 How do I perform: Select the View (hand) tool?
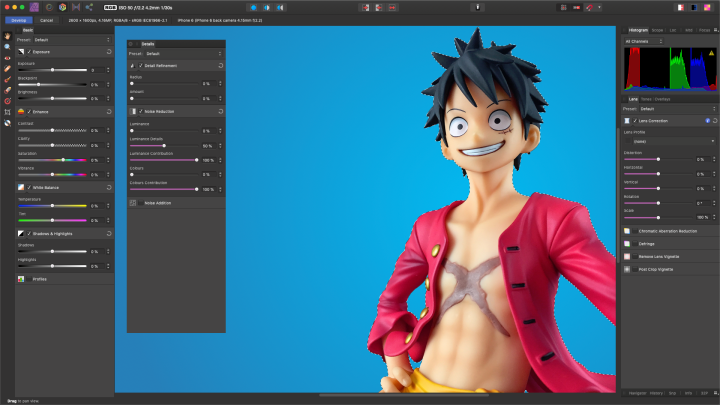click(7, 36)
